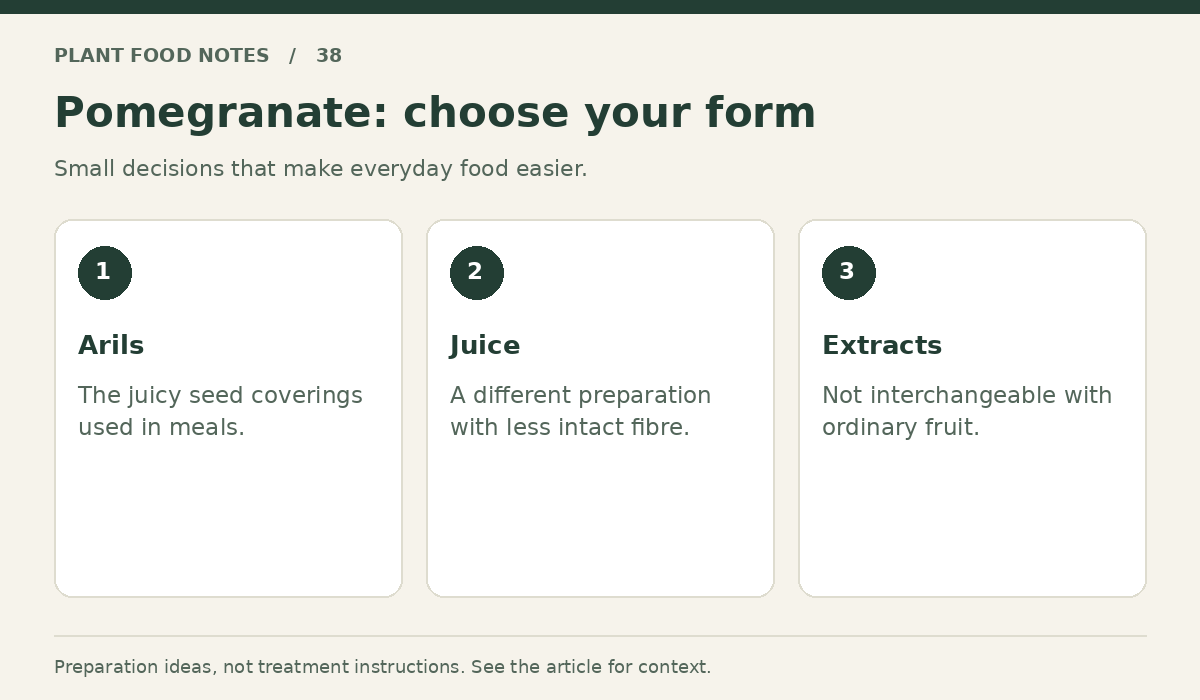
Task: Click the subtitle about small decisions
Action: 321,169
